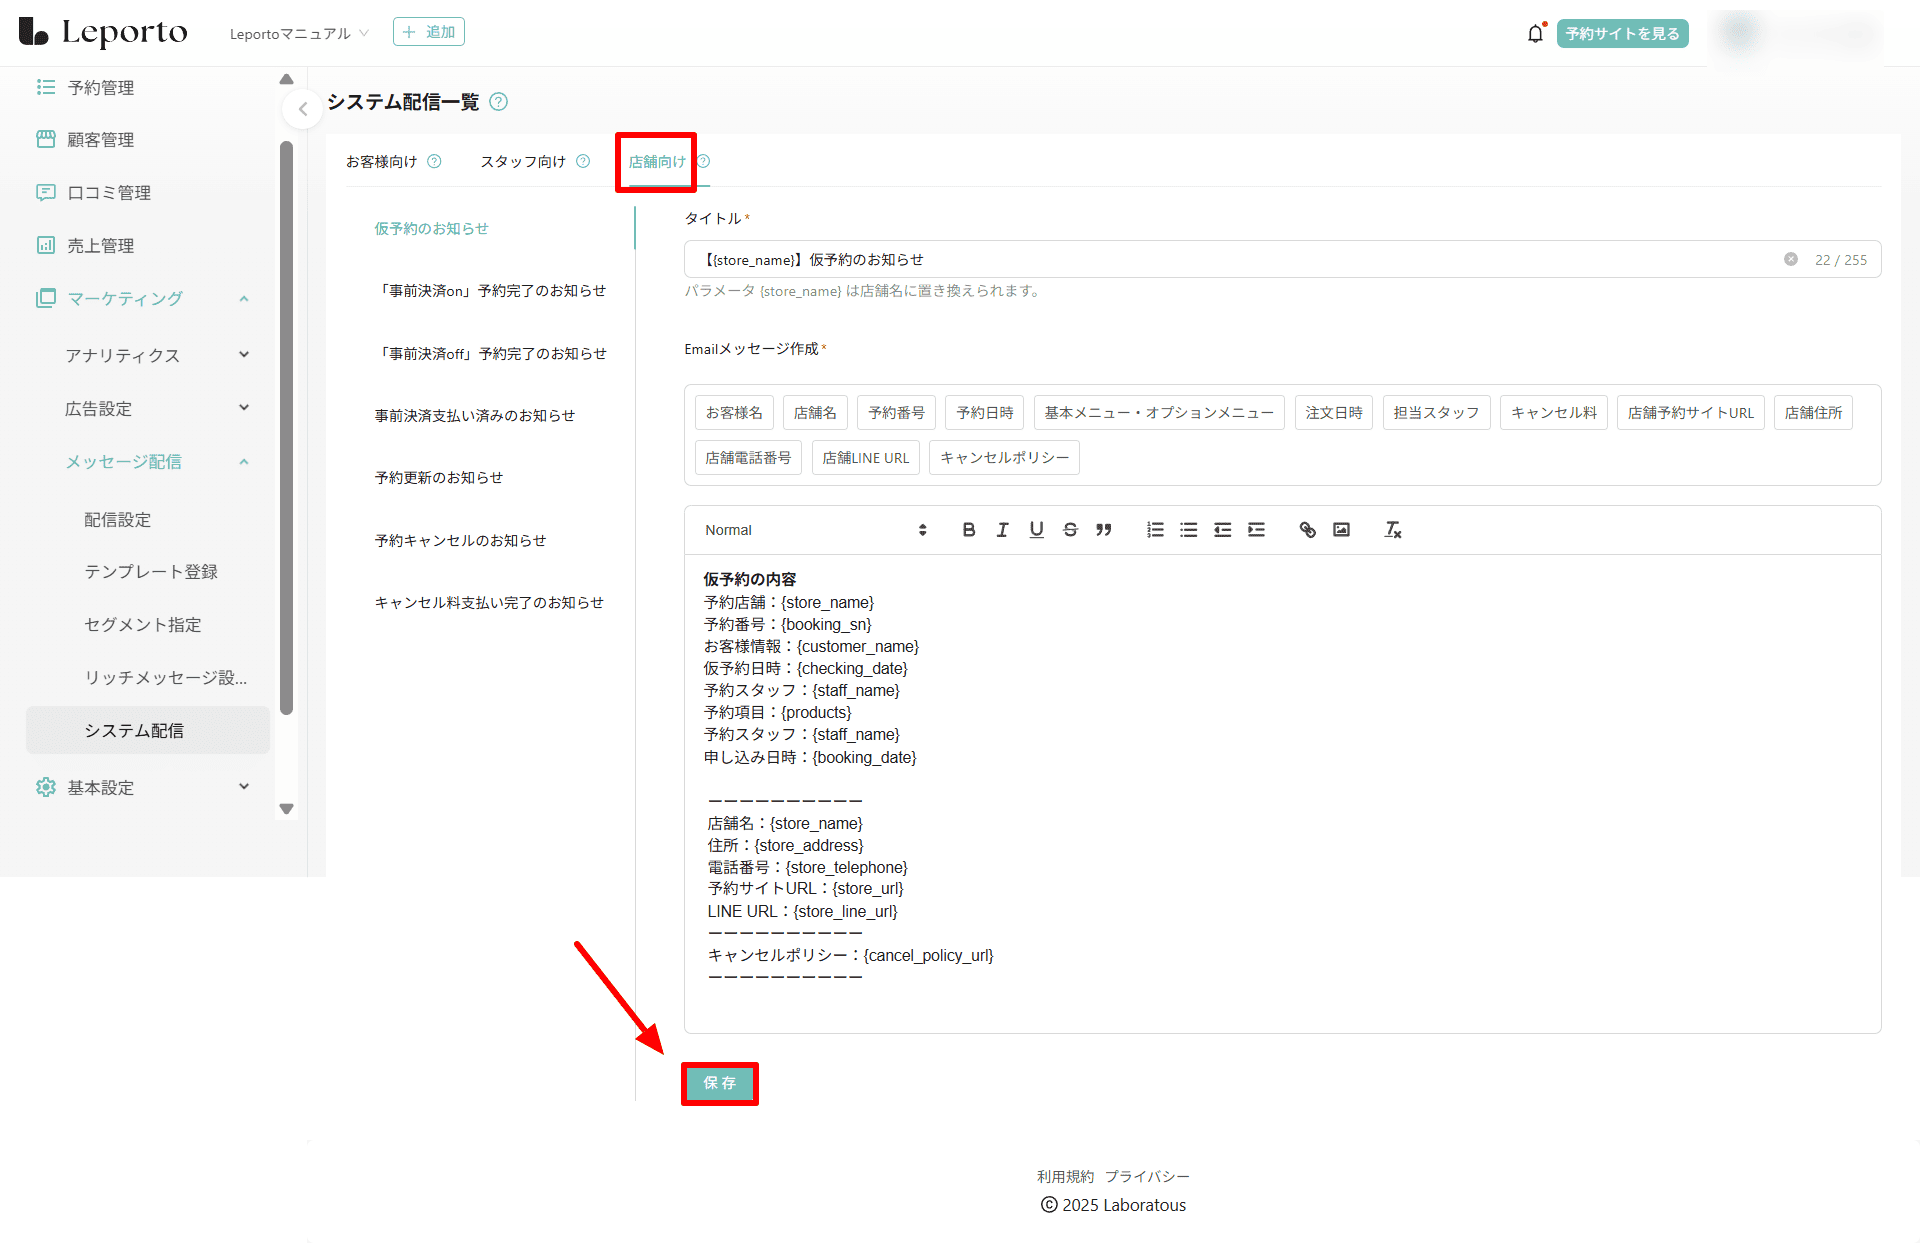Image resolution: width=1920 pixels, height=1244 pixels.
Task: Switch to the スタッフ向け tab
Action: pos(523,162)
